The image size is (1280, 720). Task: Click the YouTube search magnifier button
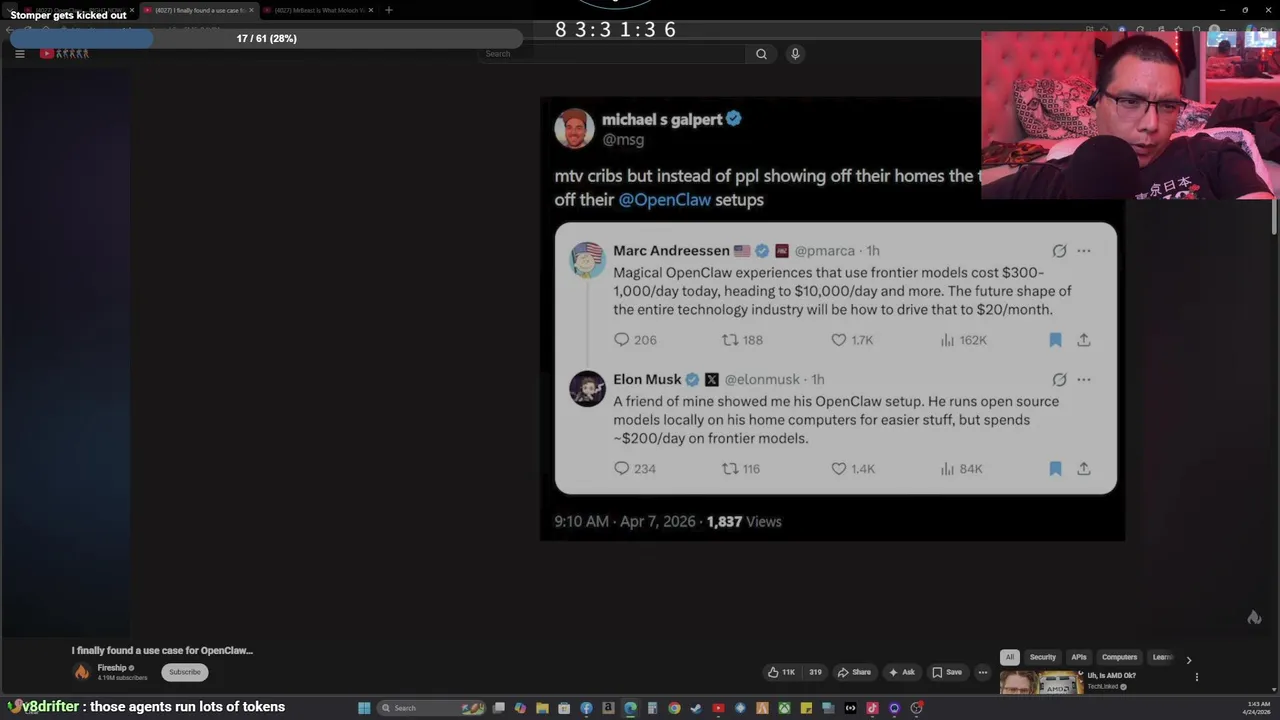click(x=761, y=54)
